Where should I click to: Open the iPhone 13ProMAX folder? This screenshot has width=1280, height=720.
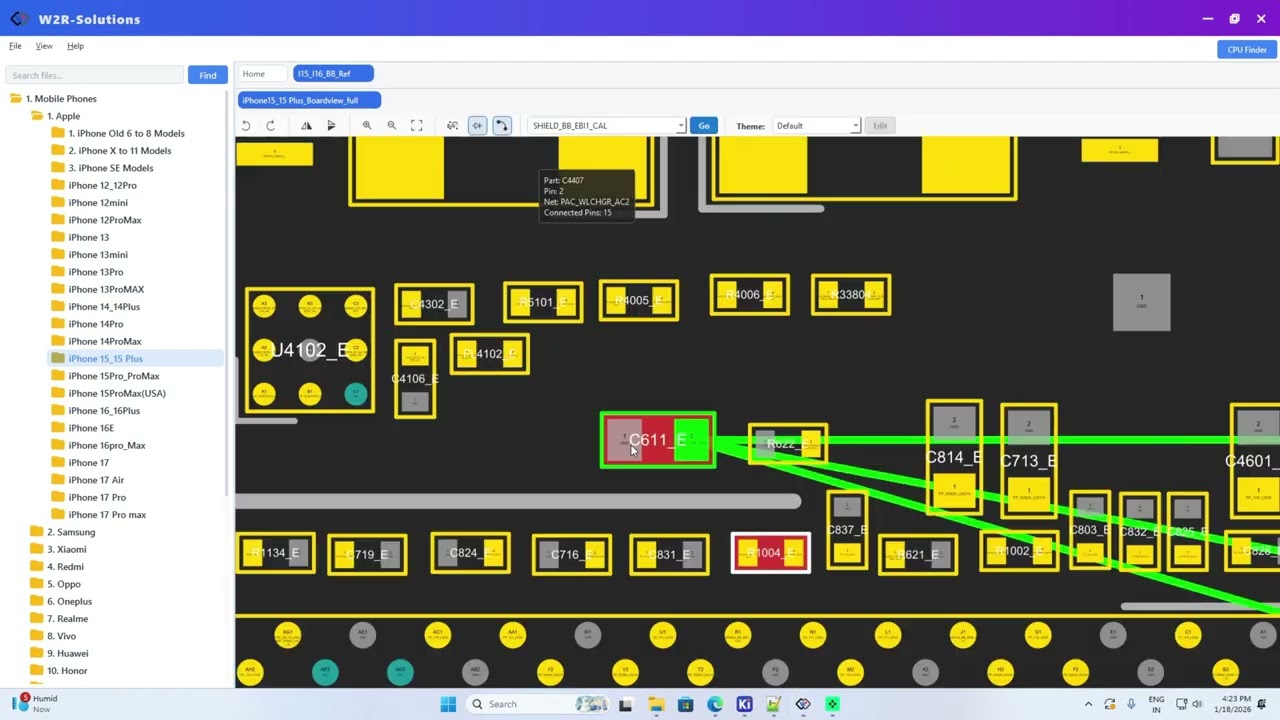(x=106, y=289)
